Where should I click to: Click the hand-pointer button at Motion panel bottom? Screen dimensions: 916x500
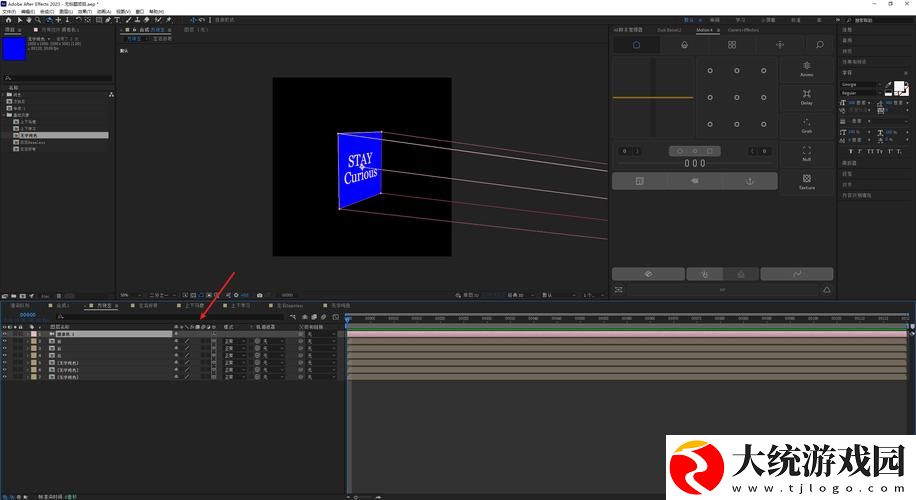705,274
